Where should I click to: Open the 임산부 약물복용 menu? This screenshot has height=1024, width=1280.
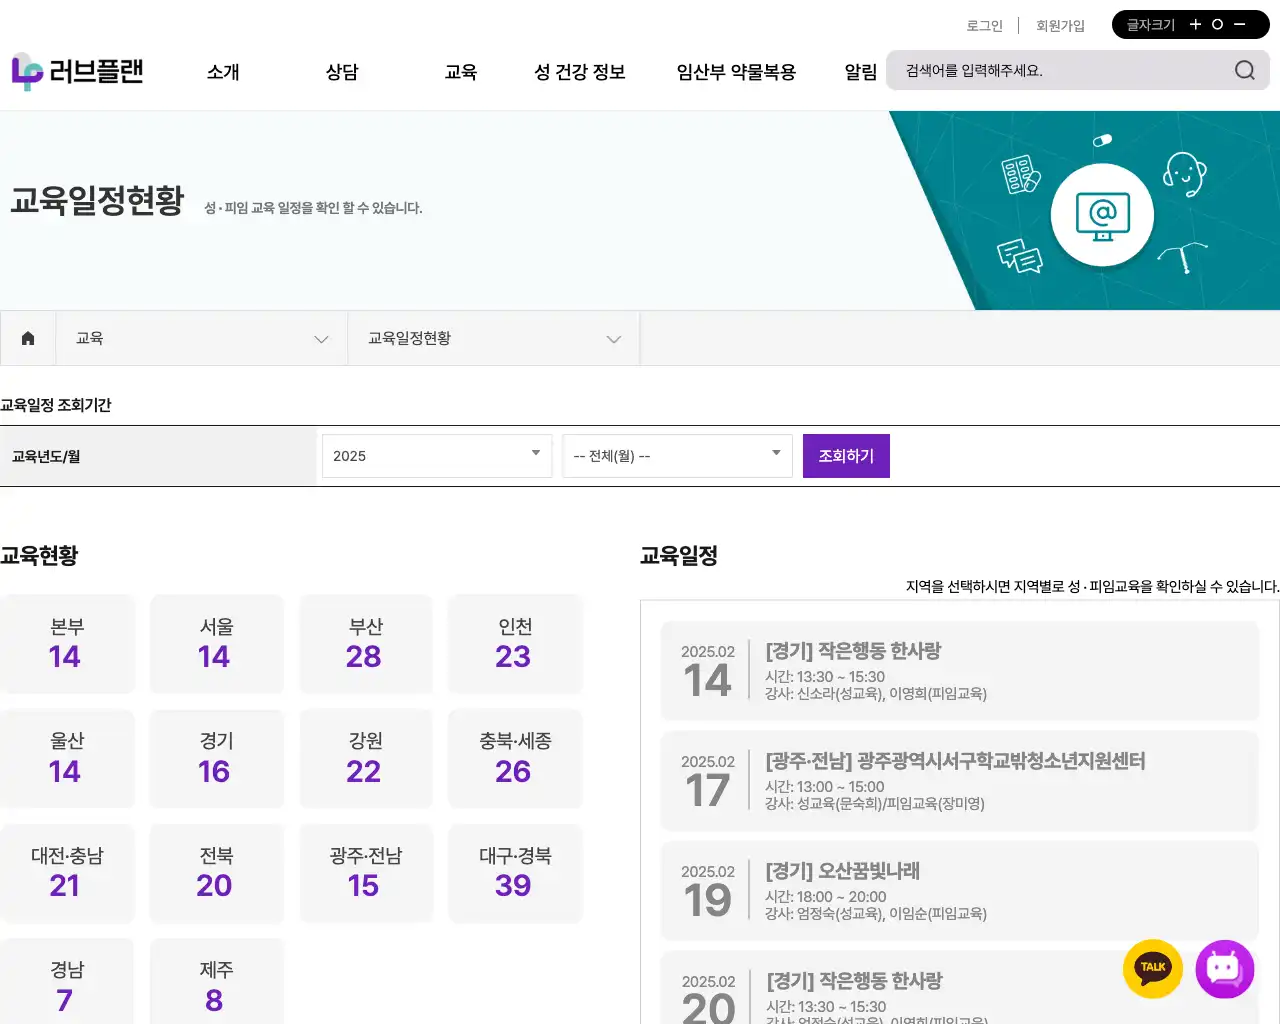(736, 72)
